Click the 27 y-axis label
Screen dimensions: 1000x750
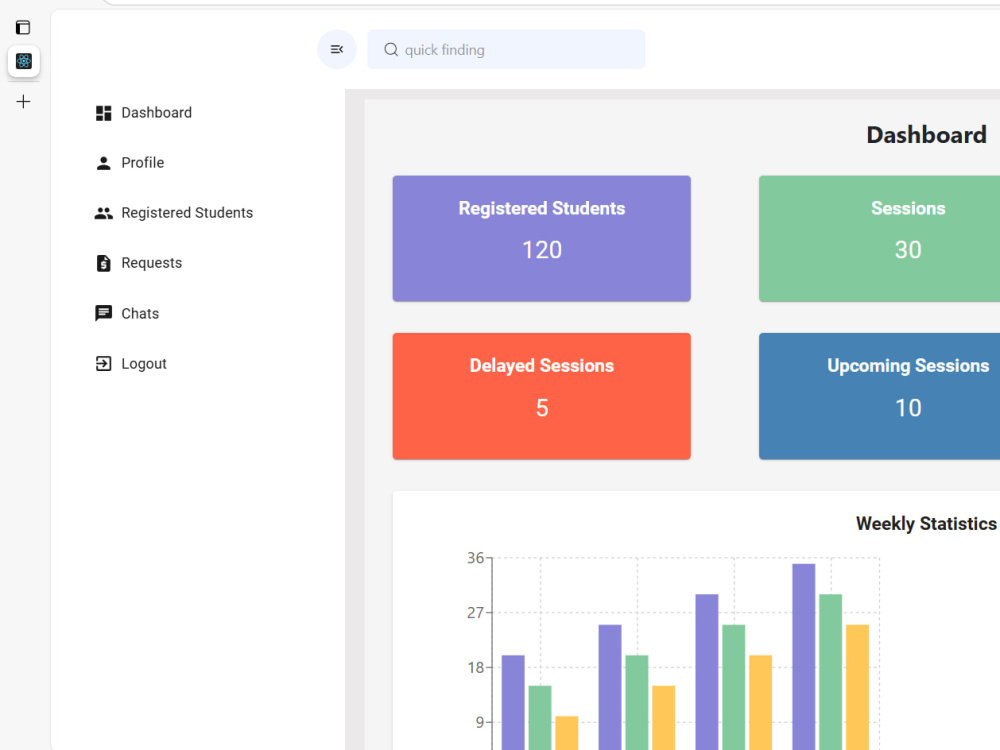click(x=475, y=613)
